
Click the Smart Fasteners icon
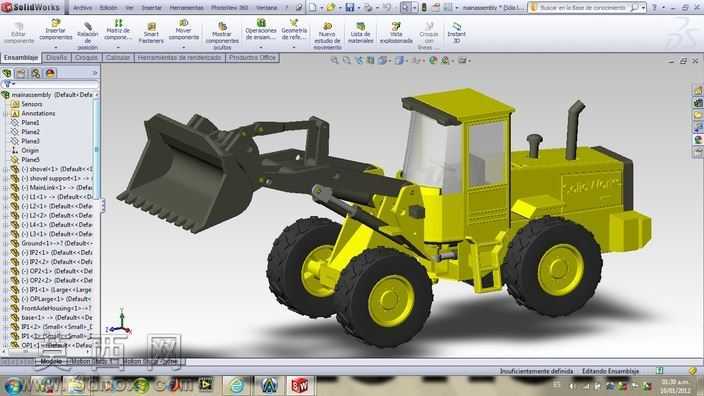coord(151,27)
